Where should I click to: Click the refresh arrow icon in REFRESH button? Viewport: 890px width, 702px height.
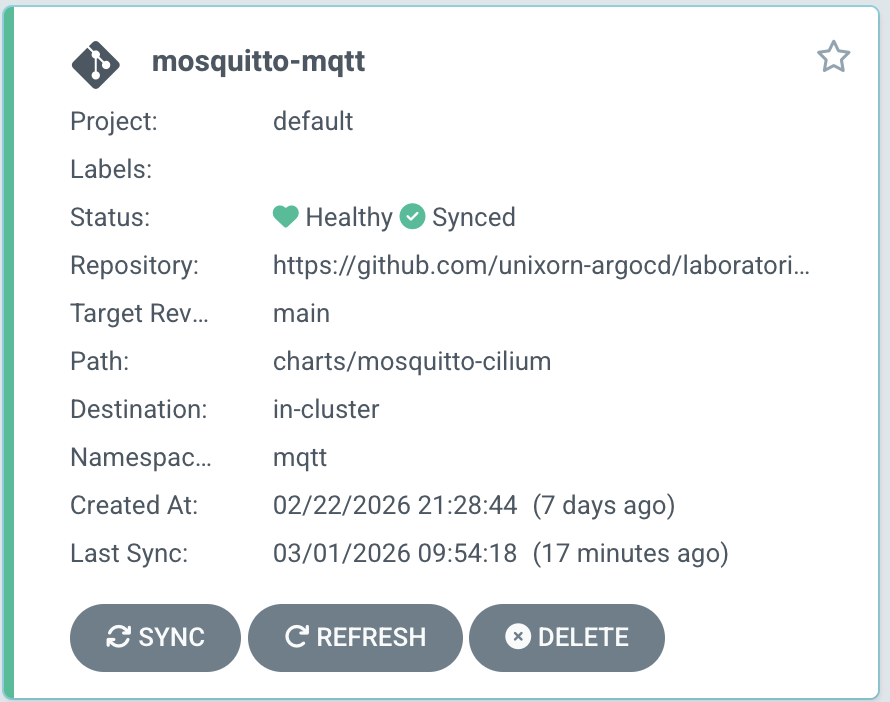[296, 637]
